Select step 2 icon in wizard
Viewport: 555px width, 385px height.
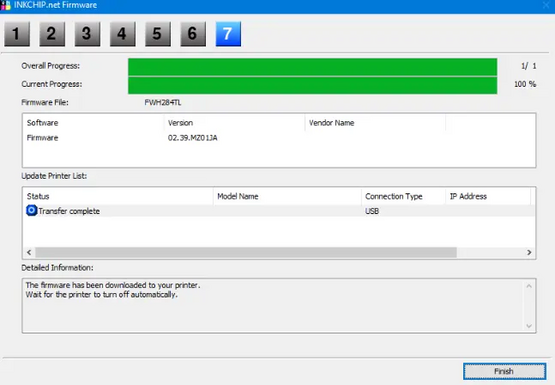click(52, 34)
